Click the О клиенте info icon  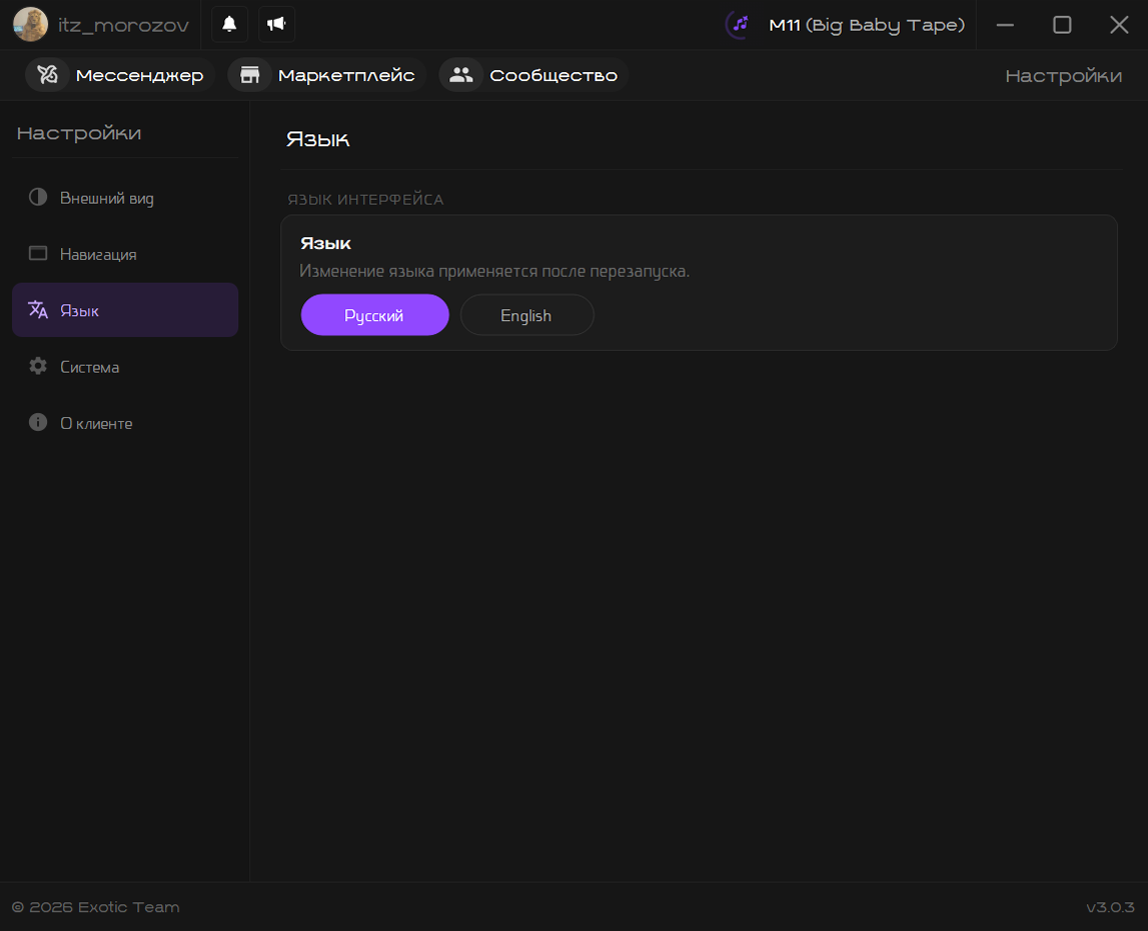coord(38,422)
